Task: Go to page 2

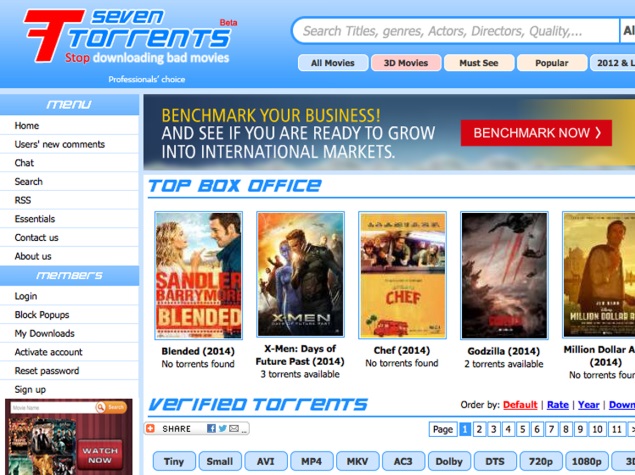Action: pos(479,429)
